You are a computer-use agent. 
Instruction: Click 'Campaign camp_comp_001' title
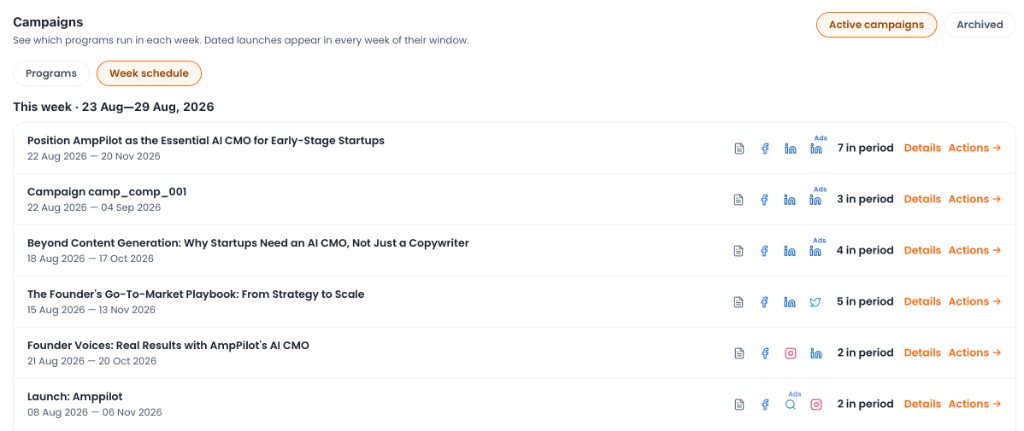tap(107, 191)
